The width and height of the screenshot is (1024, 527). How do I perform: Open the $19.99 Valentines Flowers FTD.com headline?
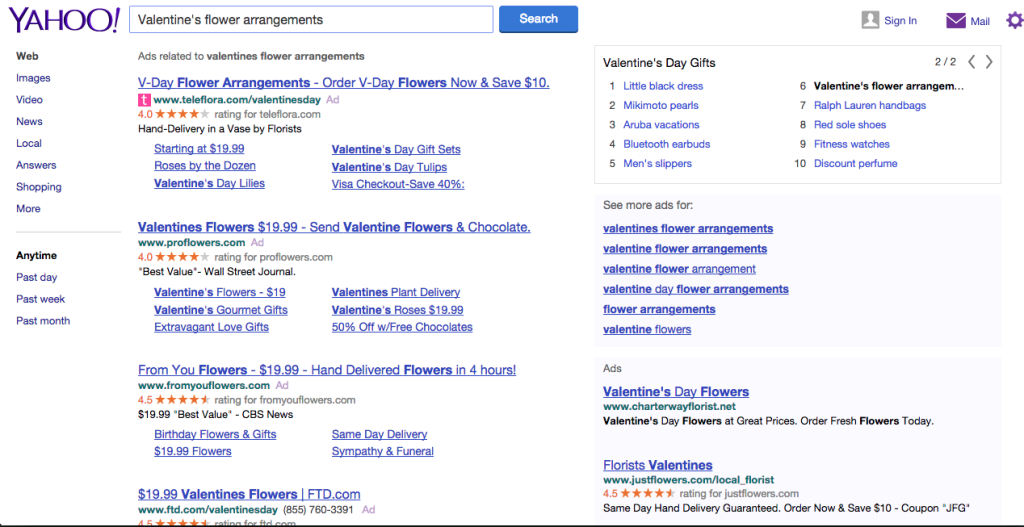coord(249,494)
